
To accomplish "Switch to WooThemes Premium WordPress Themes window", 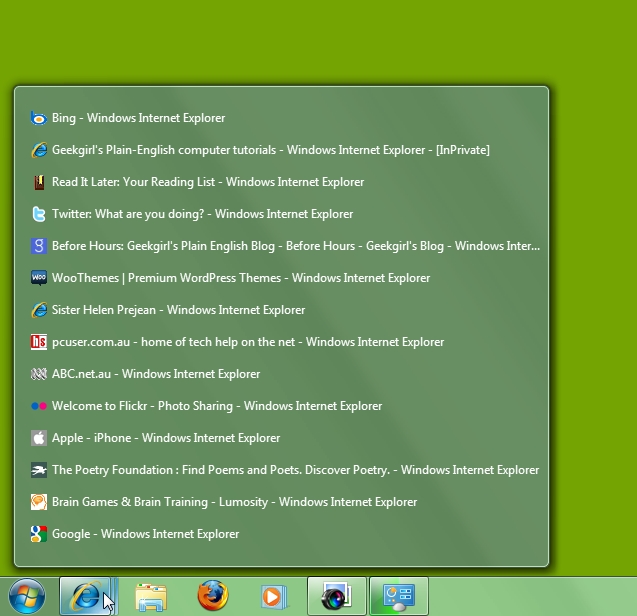I will pos(282,278).
